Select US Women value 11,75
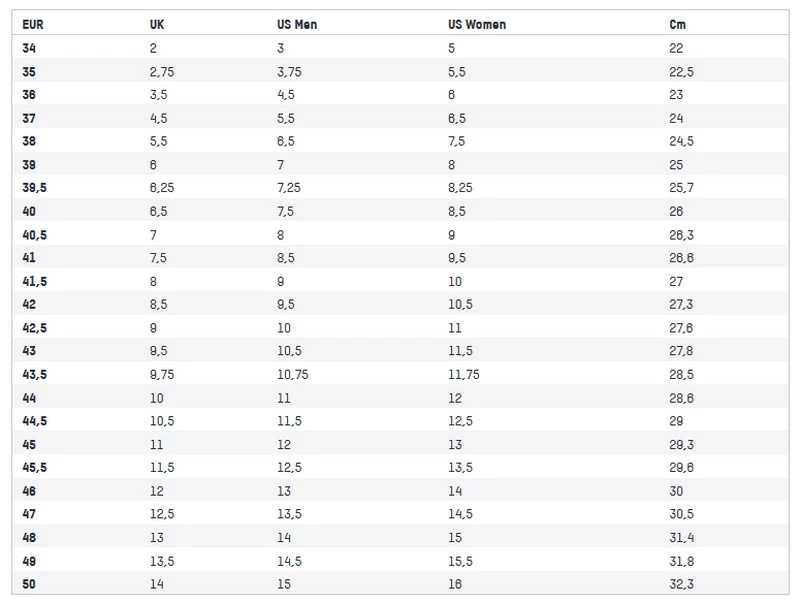This screenshot has height=602, width=800. [x=466, y=375]
